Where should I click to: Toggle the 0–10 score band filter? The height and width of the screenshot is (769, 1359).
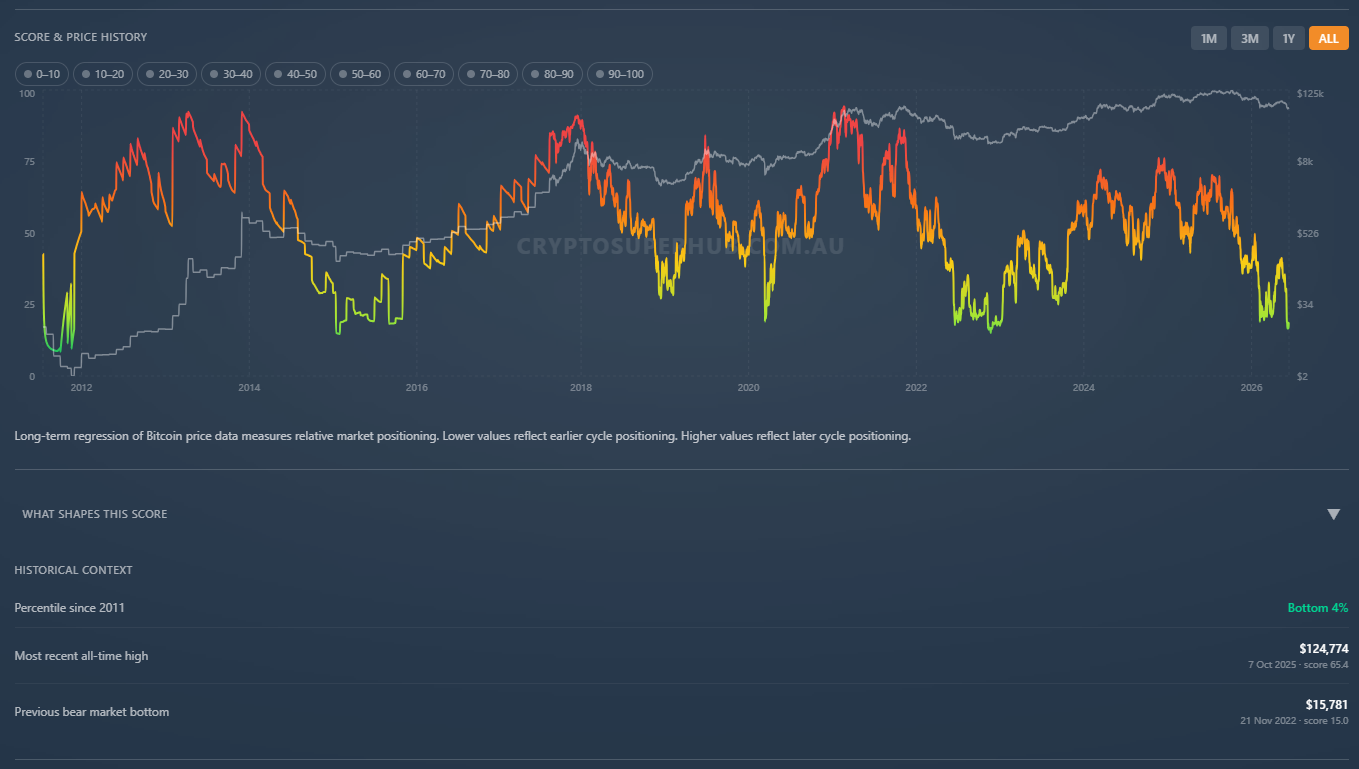pos(42,74)
